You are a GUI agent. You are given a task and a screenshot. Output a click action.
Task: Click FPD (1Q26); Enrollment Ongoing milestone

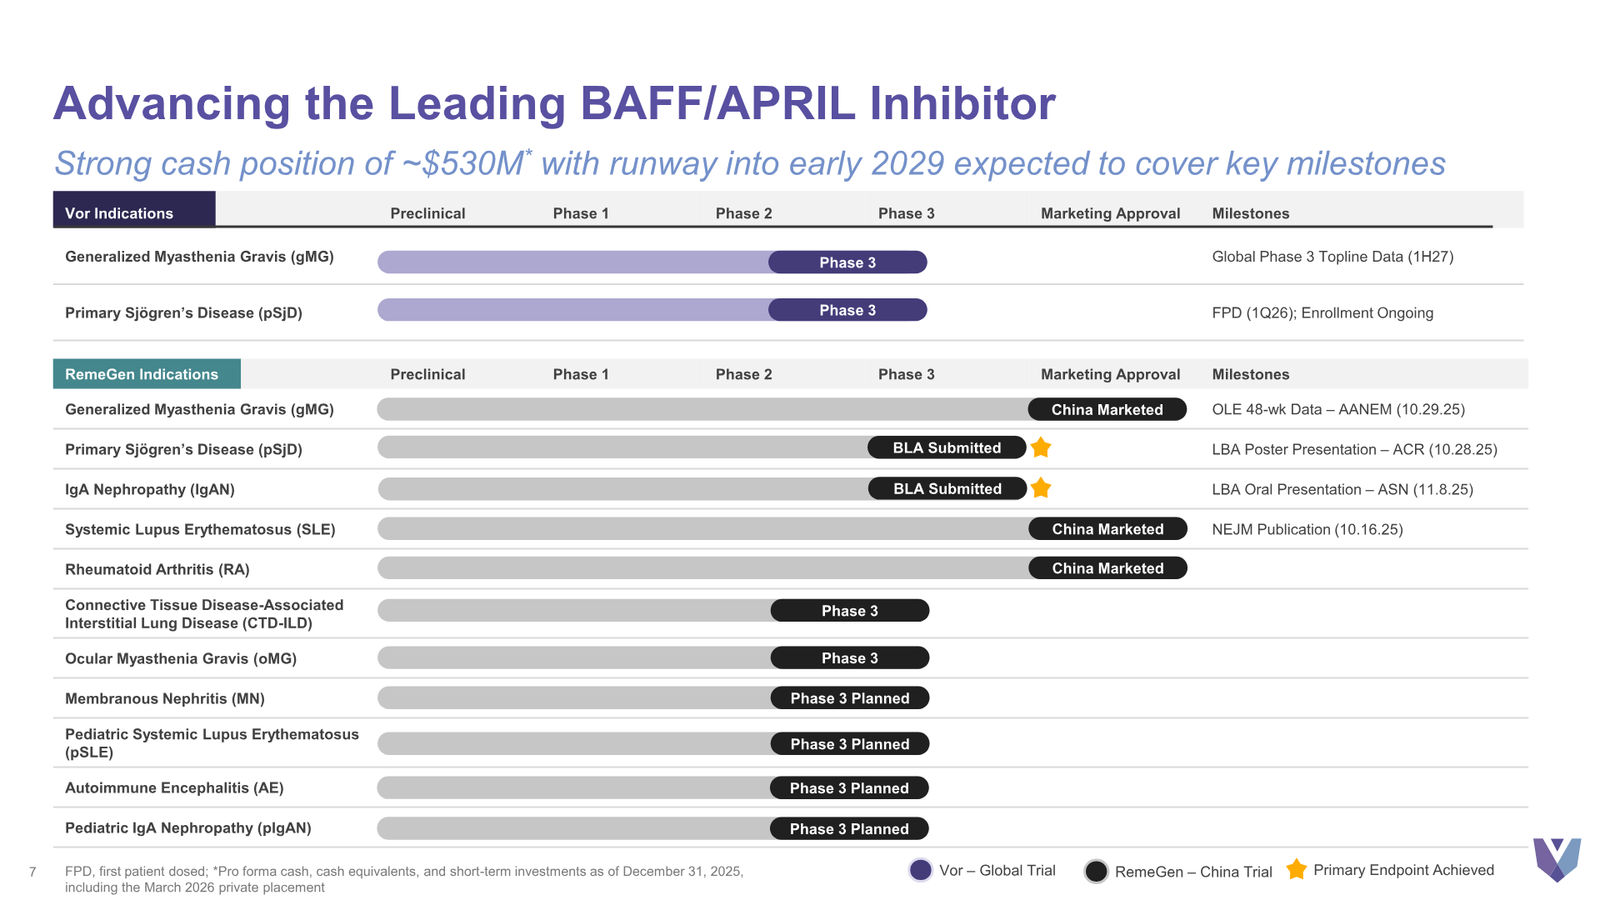tap(1322, 313)
